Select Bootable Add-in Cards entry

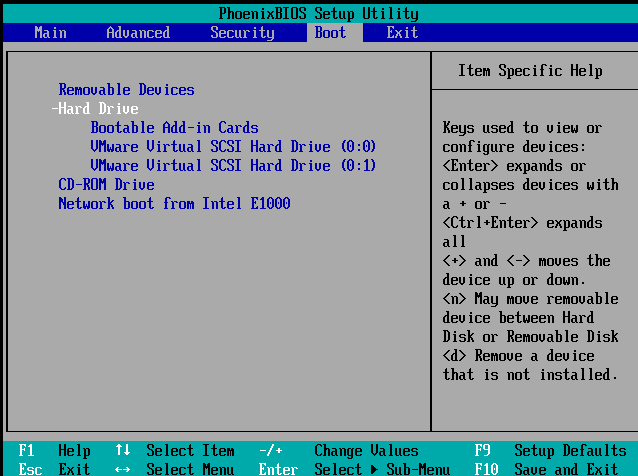pyautogui.click(x=174, y=128)
